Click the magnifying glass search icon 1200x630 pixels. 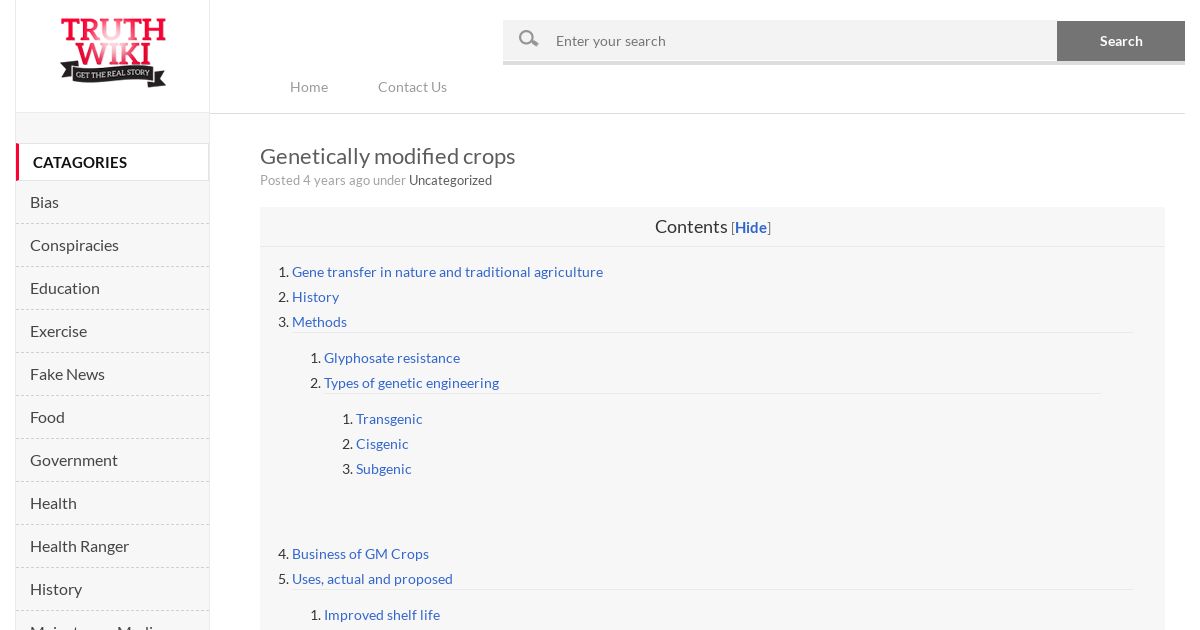coord(529,39)
